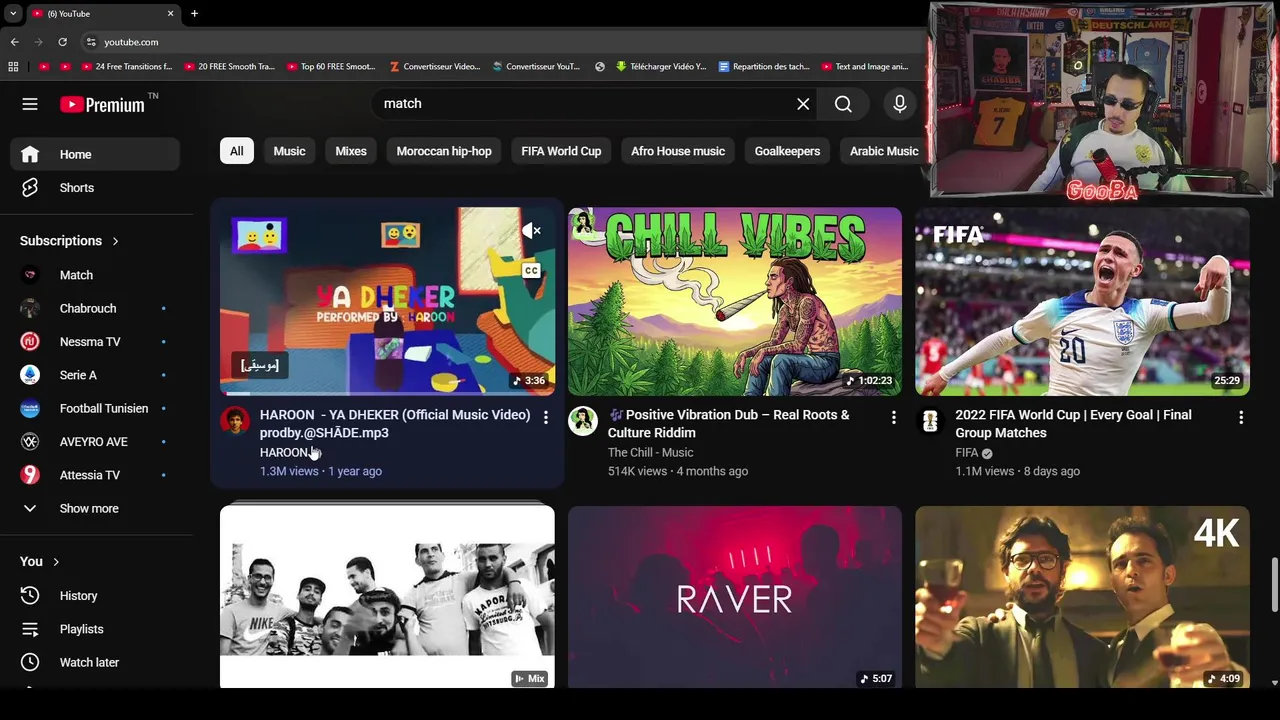The height and width of the screenshot is (720, 1280).
Task: Select the All filter chip
Action: 236,151
